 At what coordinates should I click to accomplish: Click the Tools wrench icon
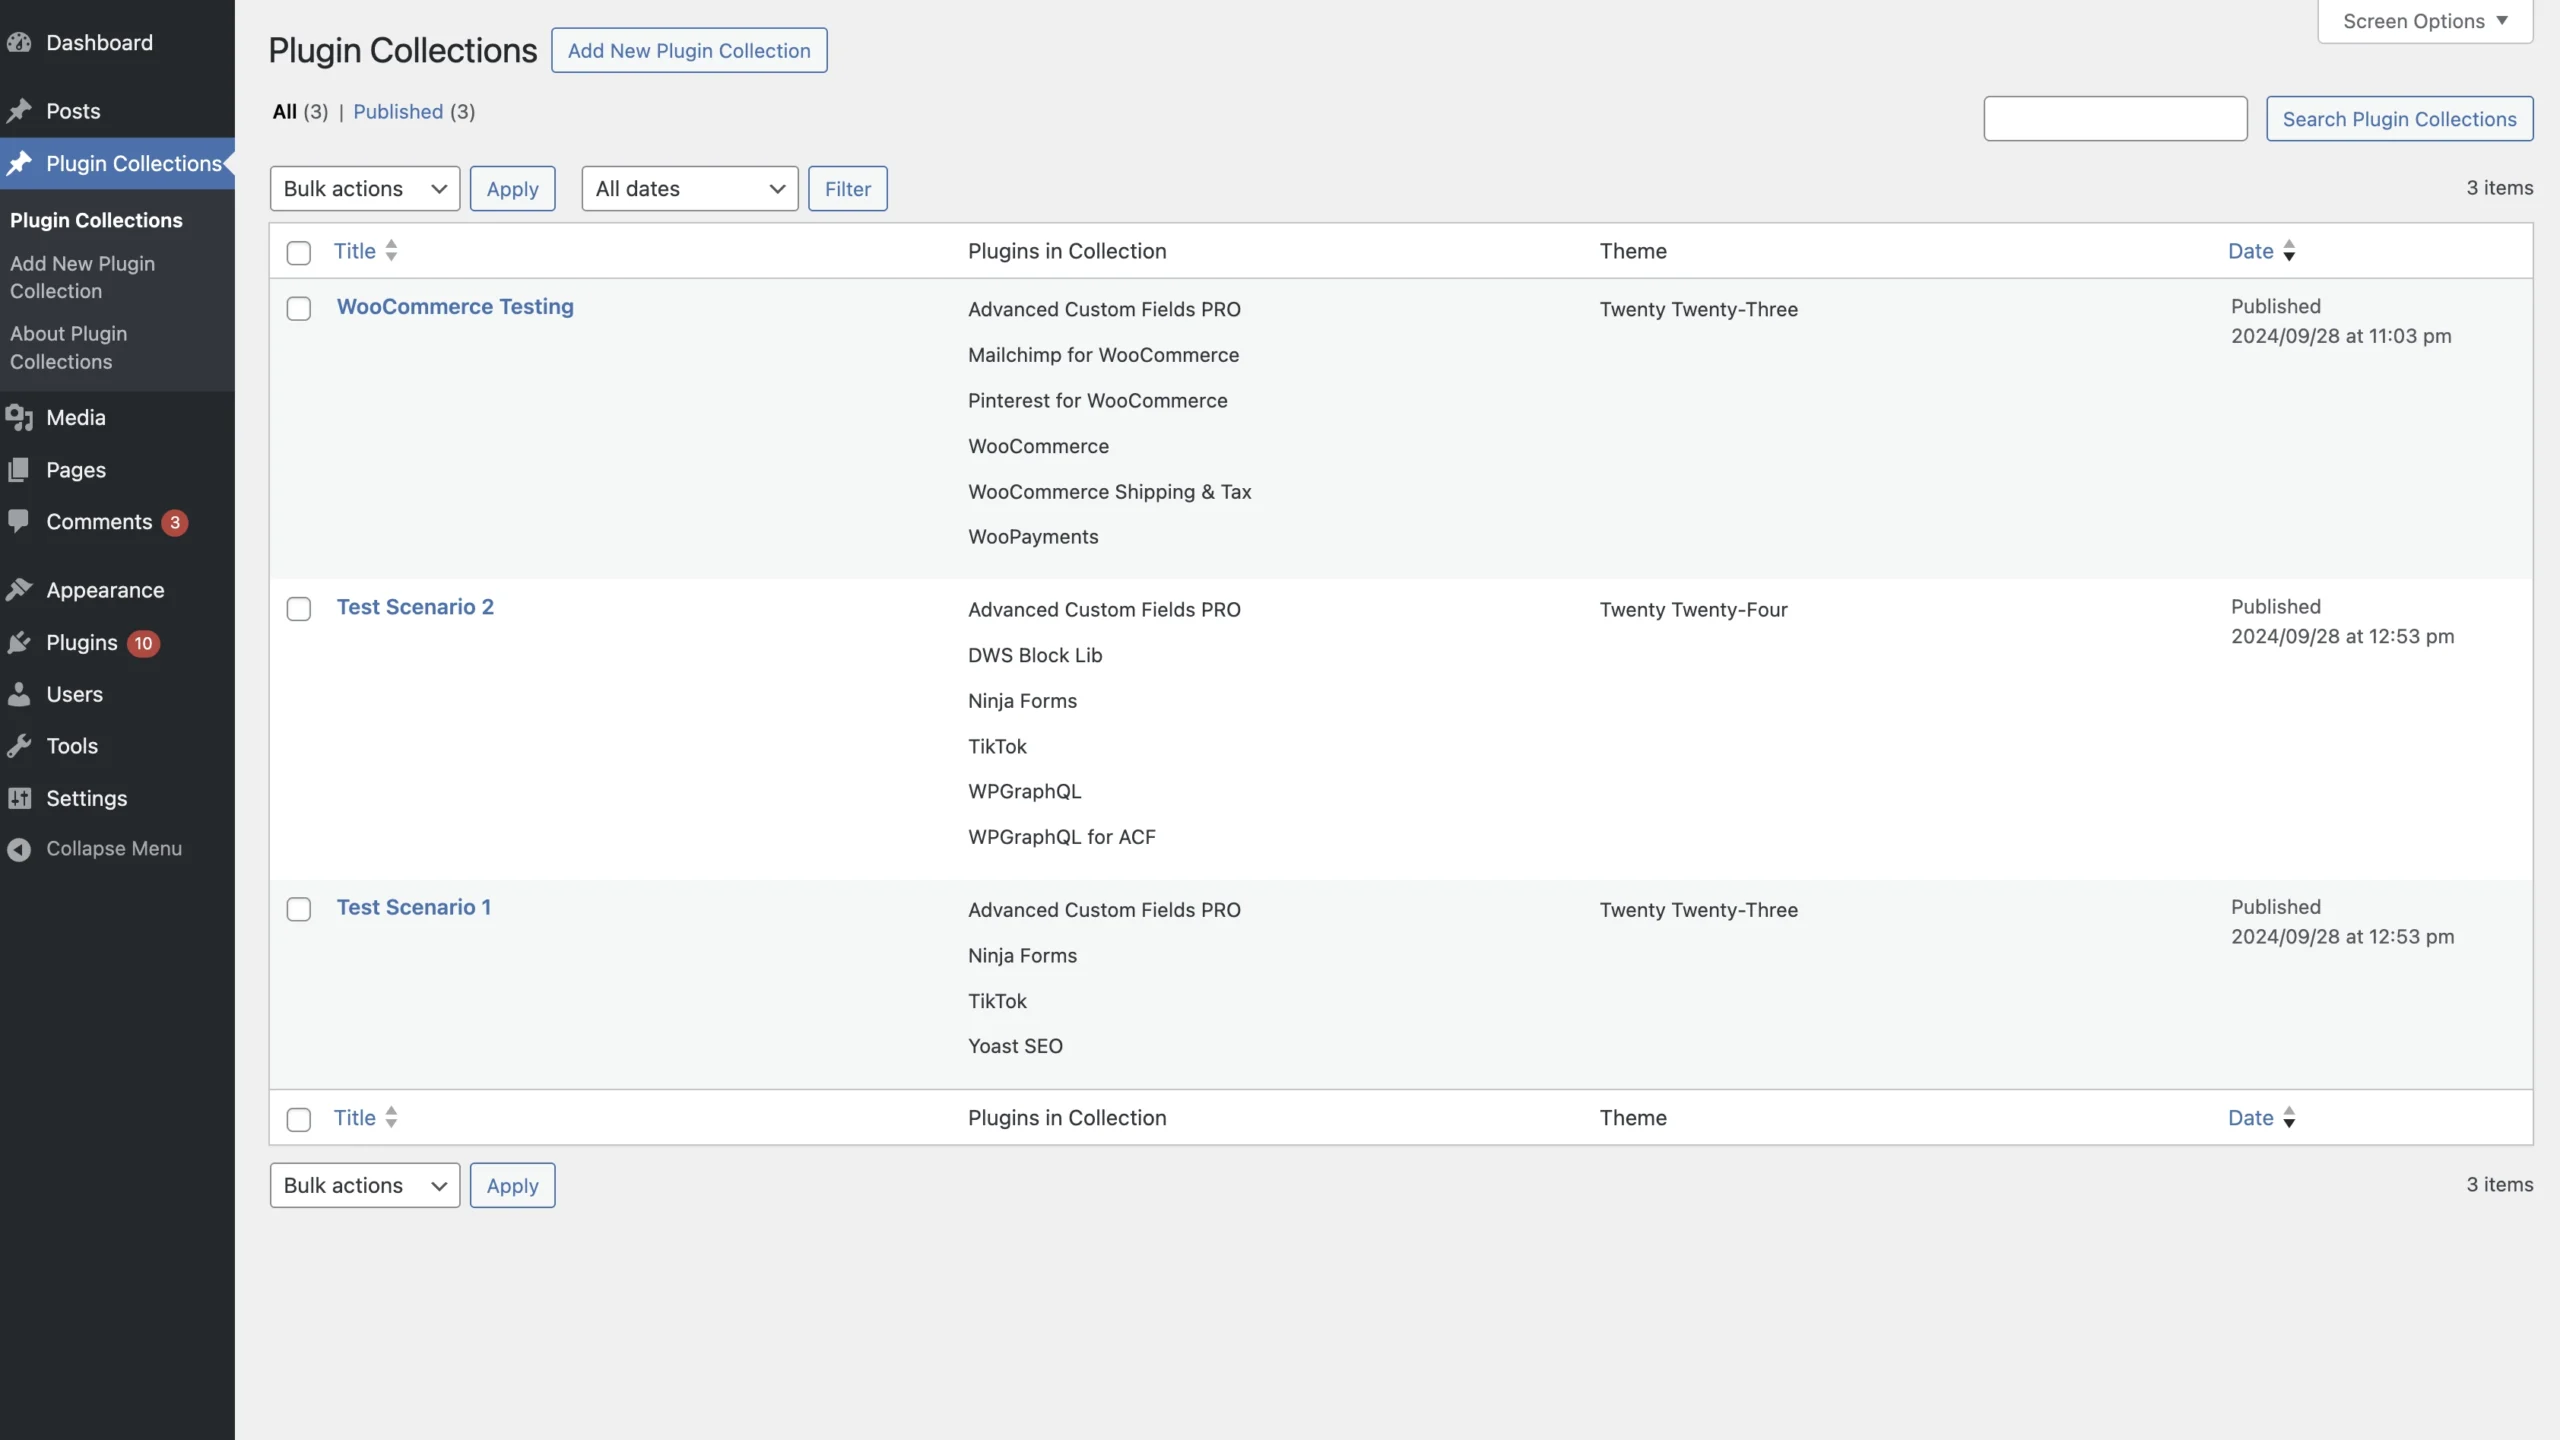click(x=19, y=746)
